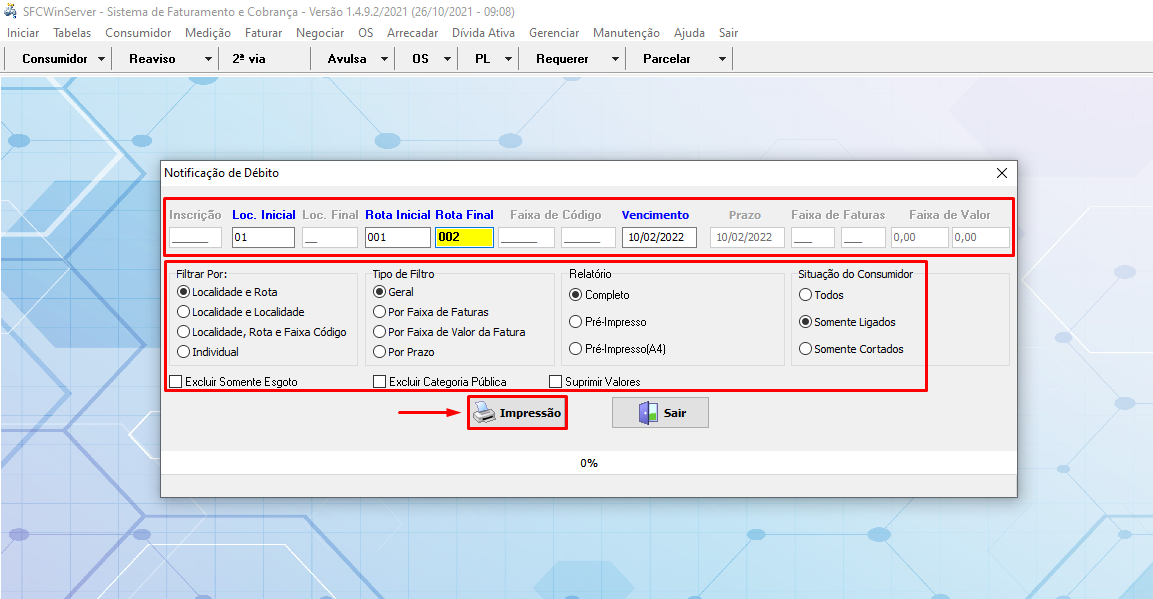Toggle the Suprimir Valores checkbox
1153x599 pixels.
pos(556,381)
